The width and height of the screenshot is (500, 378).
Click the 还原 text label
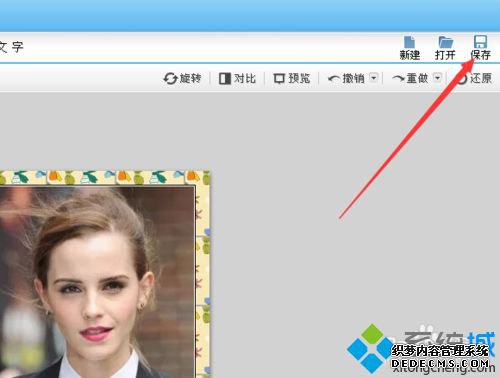[x=481, y=79]
